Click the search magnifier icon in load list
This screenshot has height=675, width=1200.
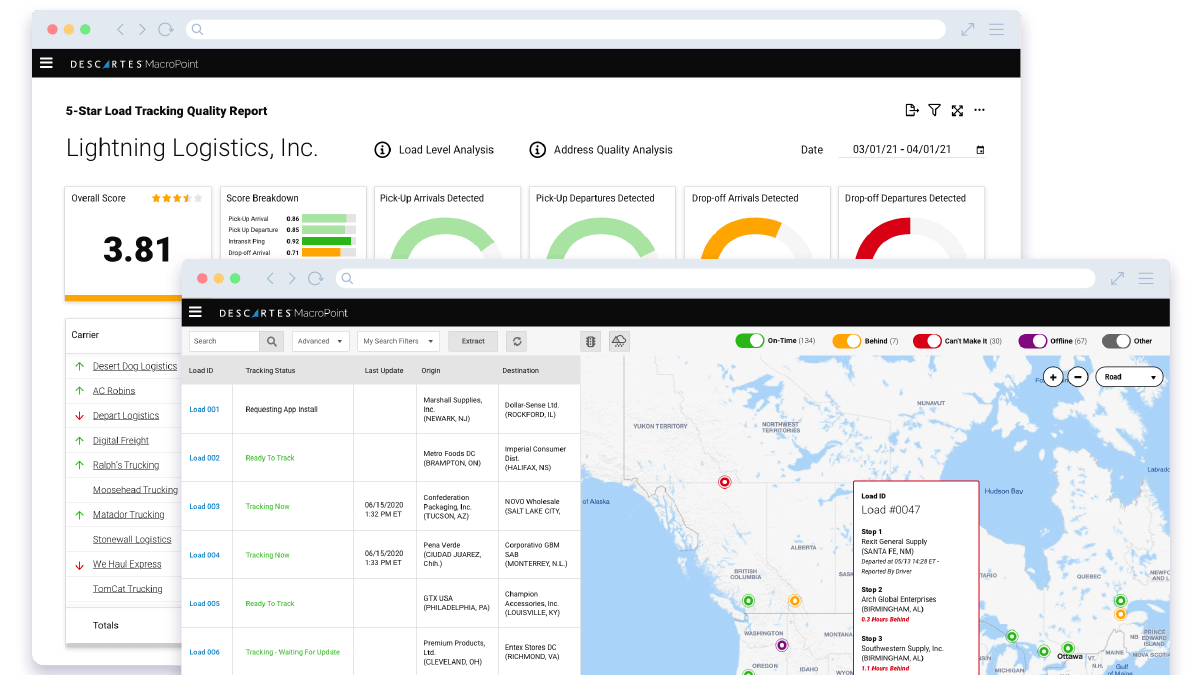tap(270, 341)
